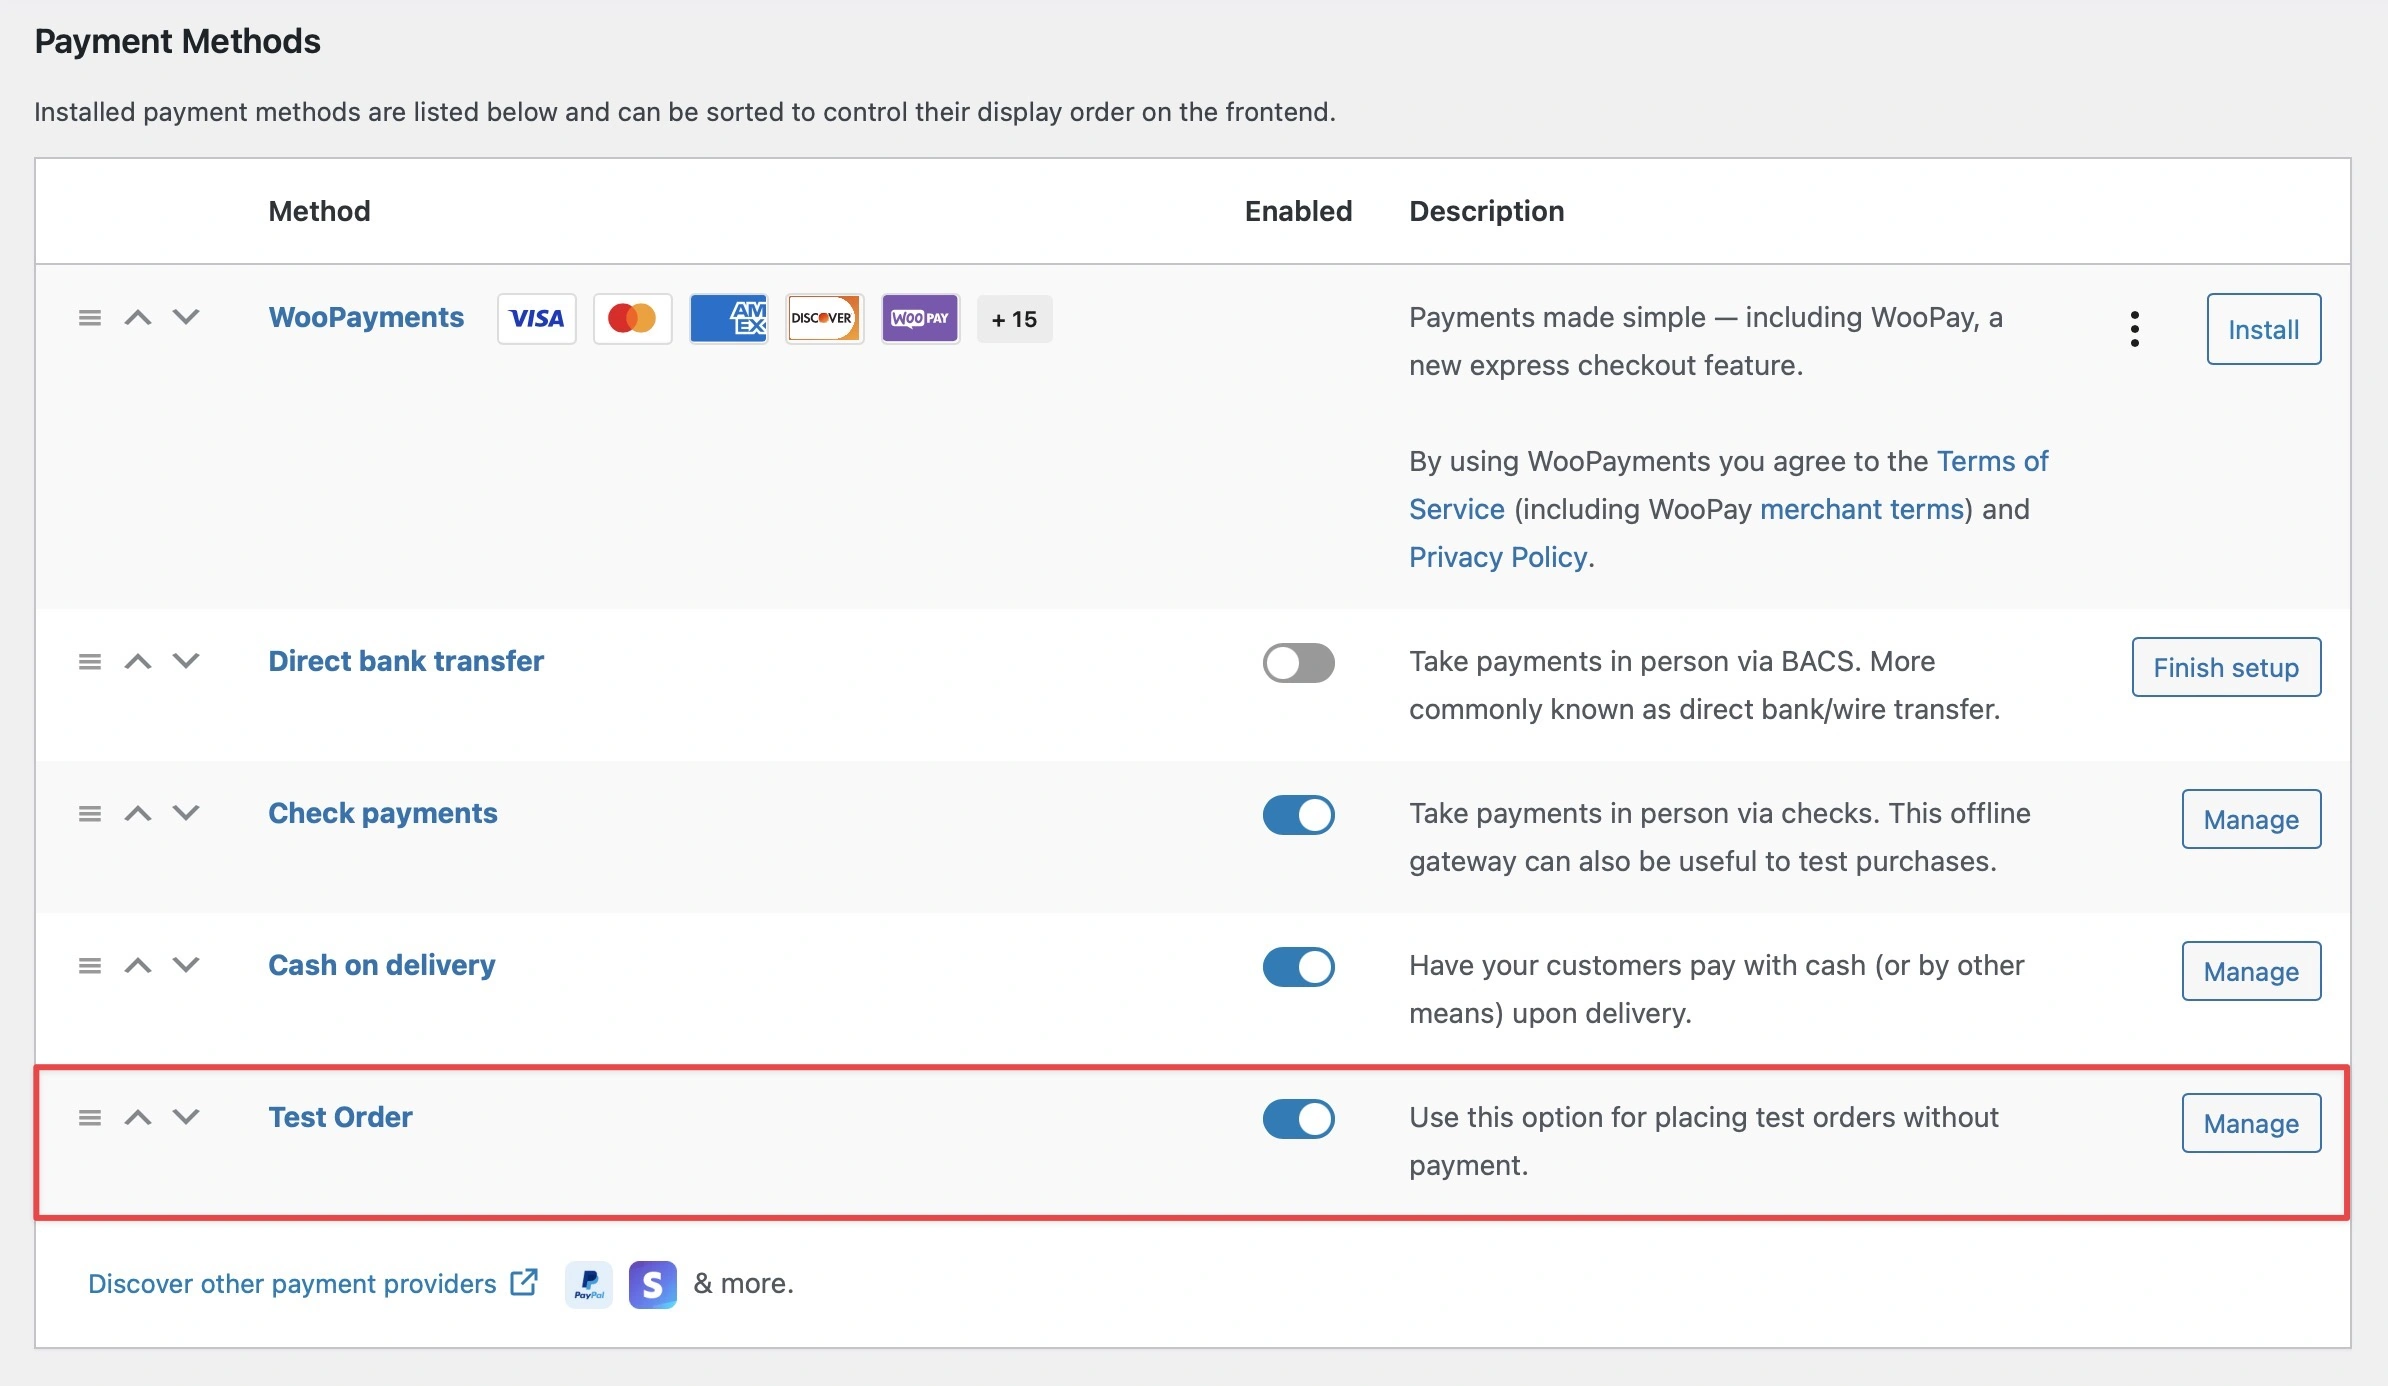Grab Test Order drag handle
Image resolution: width=2388 pixels, height=1386 pixels.
[90, 1118]
